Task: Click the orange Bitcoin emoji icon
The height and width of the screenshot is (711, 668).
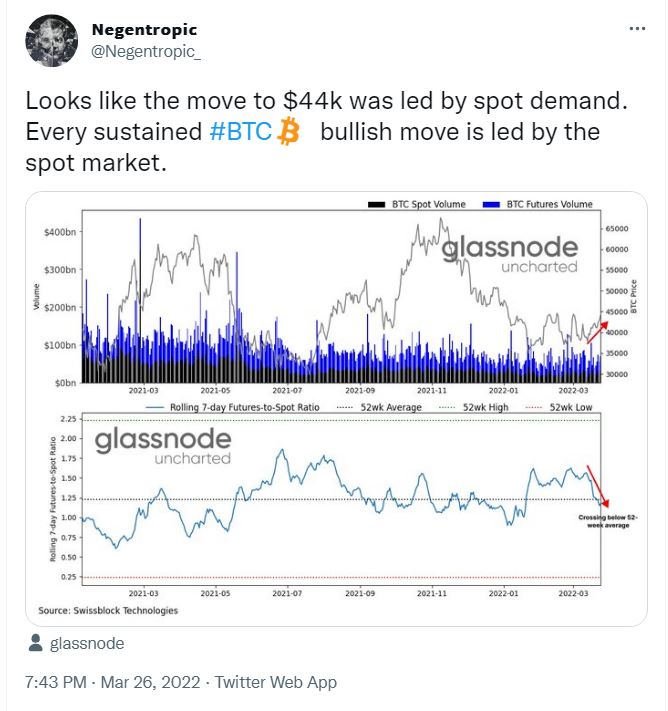Action: click(x=288, y=131)
